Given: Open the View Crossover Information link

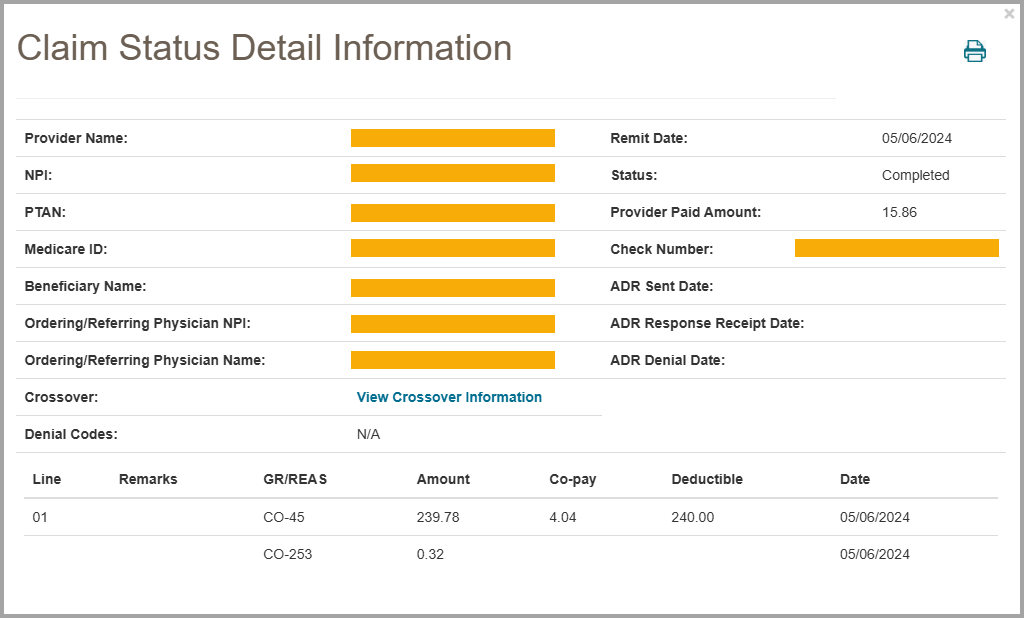Looking at the screenshot, I should point(449,397).
